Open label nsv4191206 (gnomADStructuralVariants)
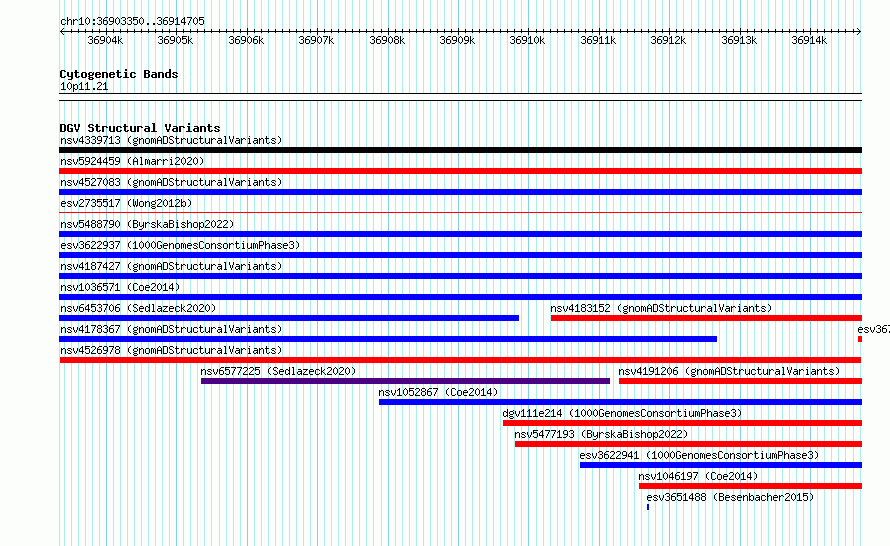The image size is (890, 546). click(729, 371)
